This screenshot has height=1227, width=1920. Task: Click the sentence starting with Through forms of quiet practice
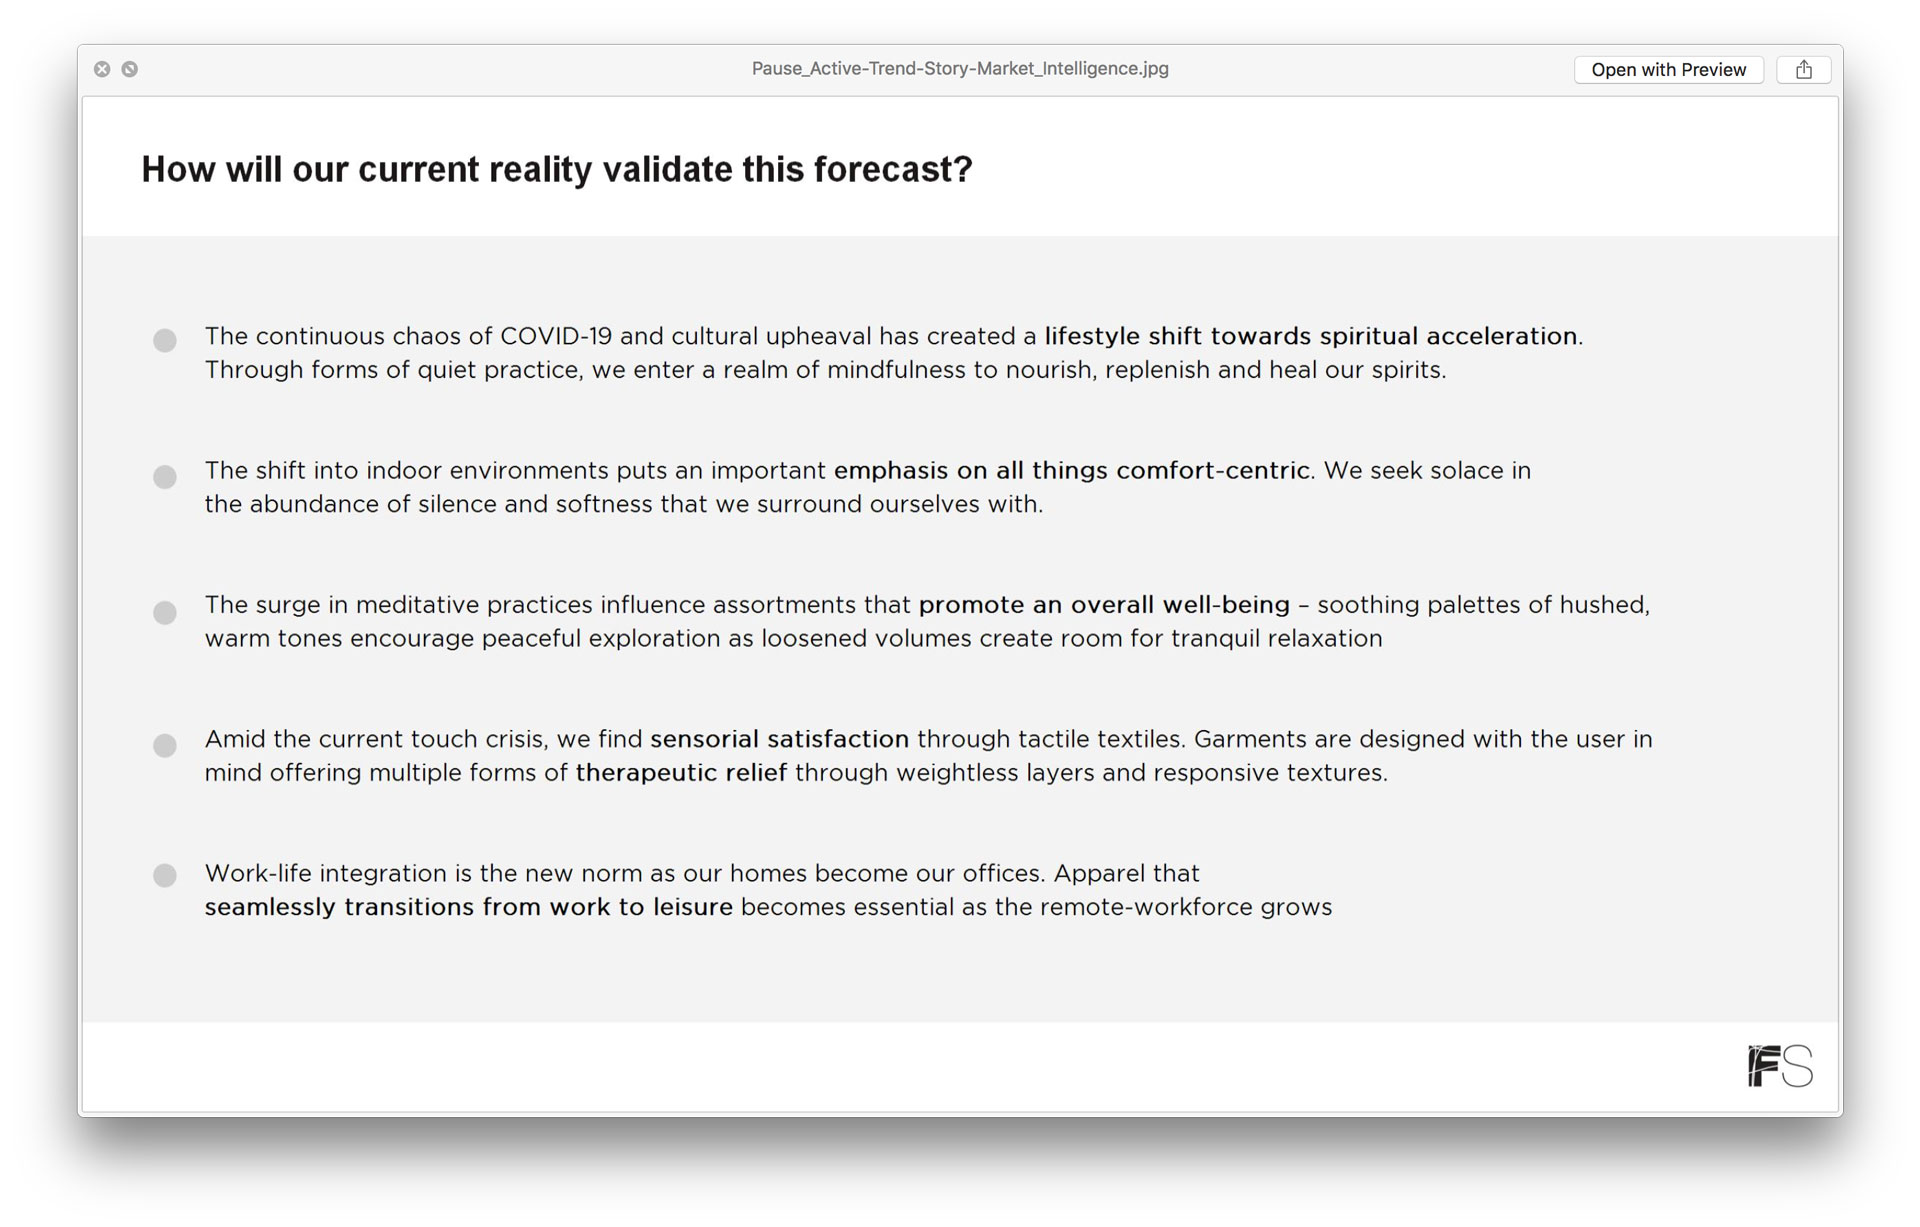pyautogui.click(x=826, y=370)
